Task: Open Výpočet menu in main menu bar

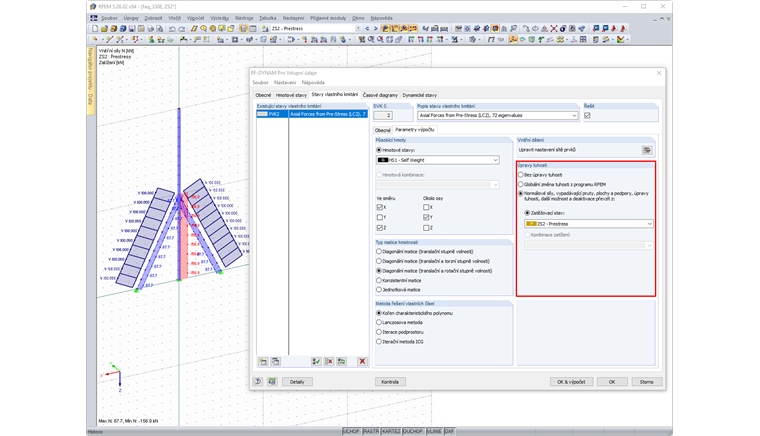Action: point(196,18)
